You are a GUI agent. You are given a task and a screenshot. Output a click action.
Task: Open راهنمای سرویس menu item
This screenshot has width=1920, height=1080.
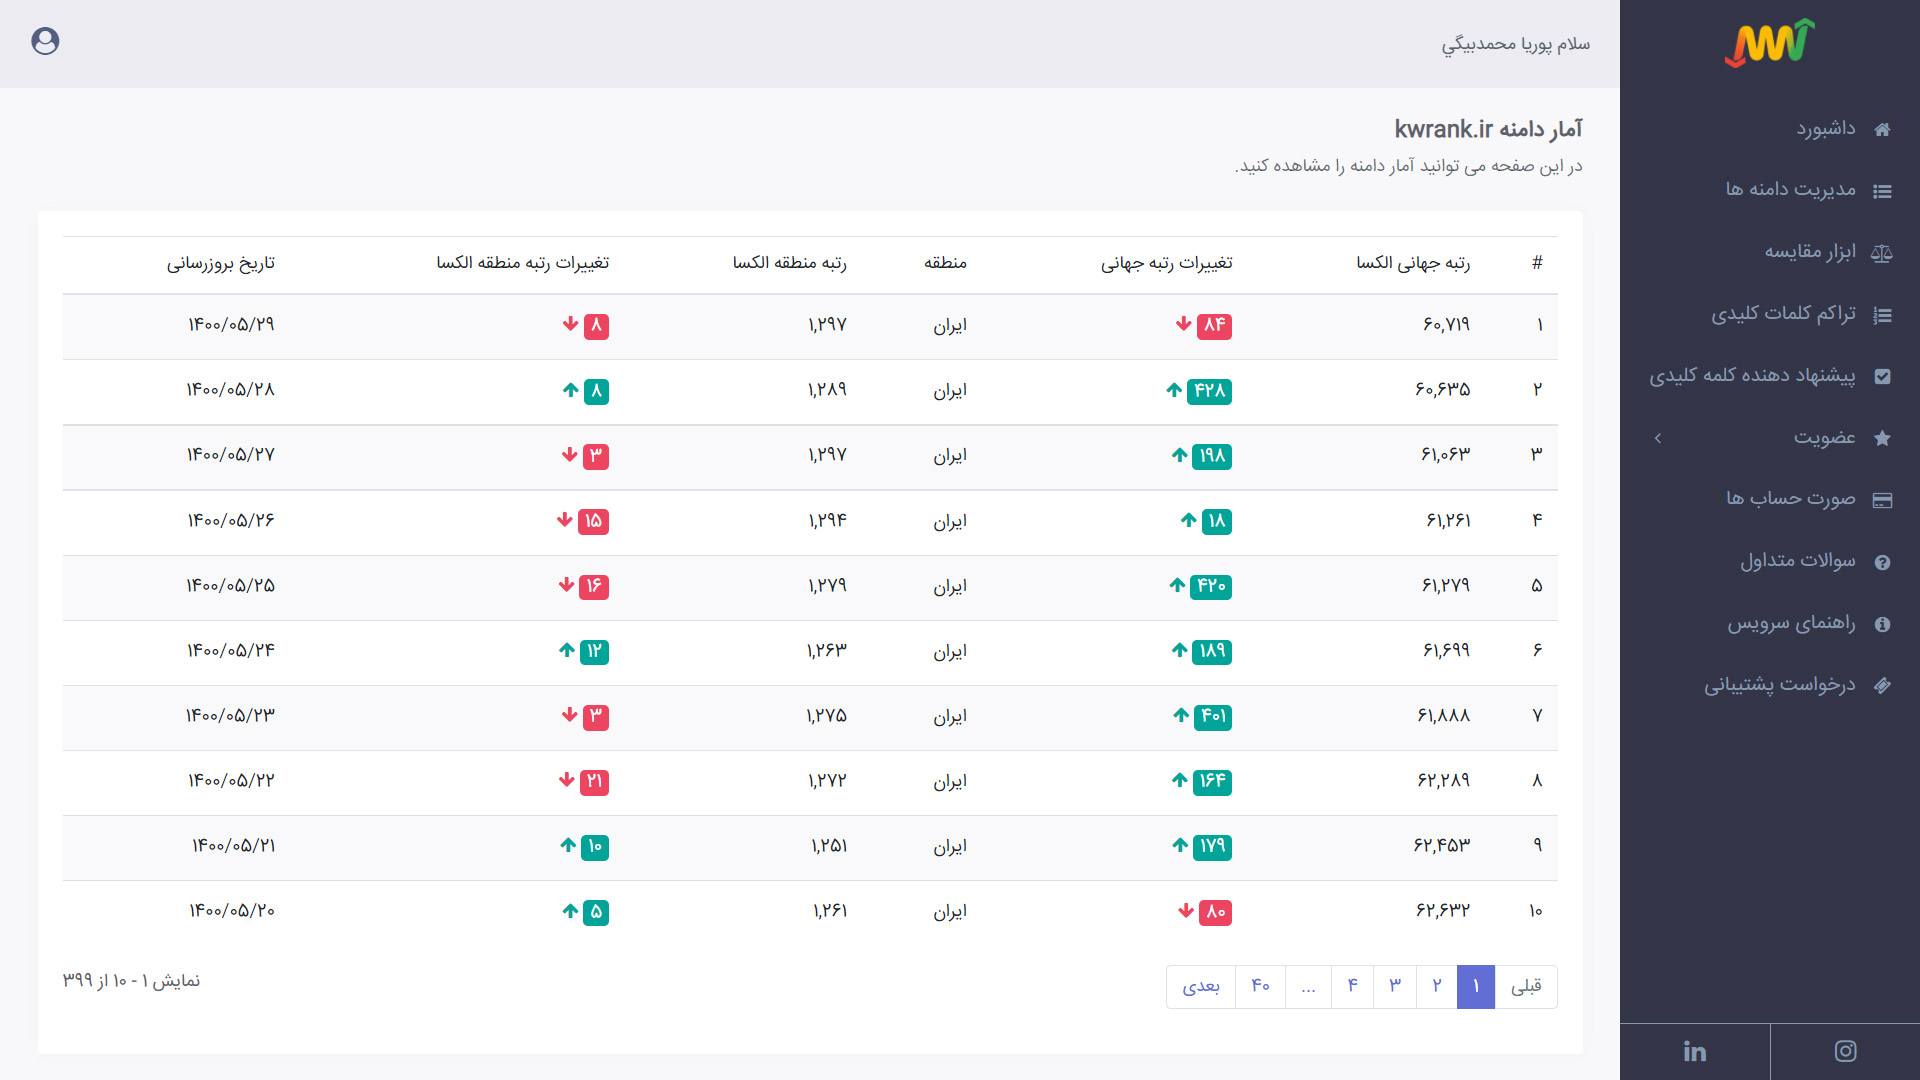(1791, 623)
